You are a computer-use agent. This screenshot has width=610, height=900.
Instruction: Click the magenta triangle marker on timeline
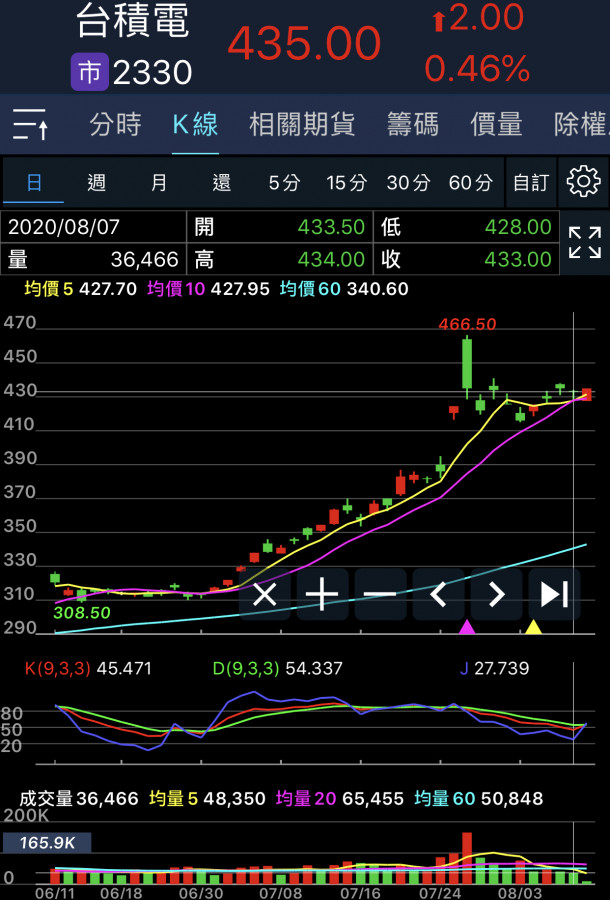(x=466, y=627)
